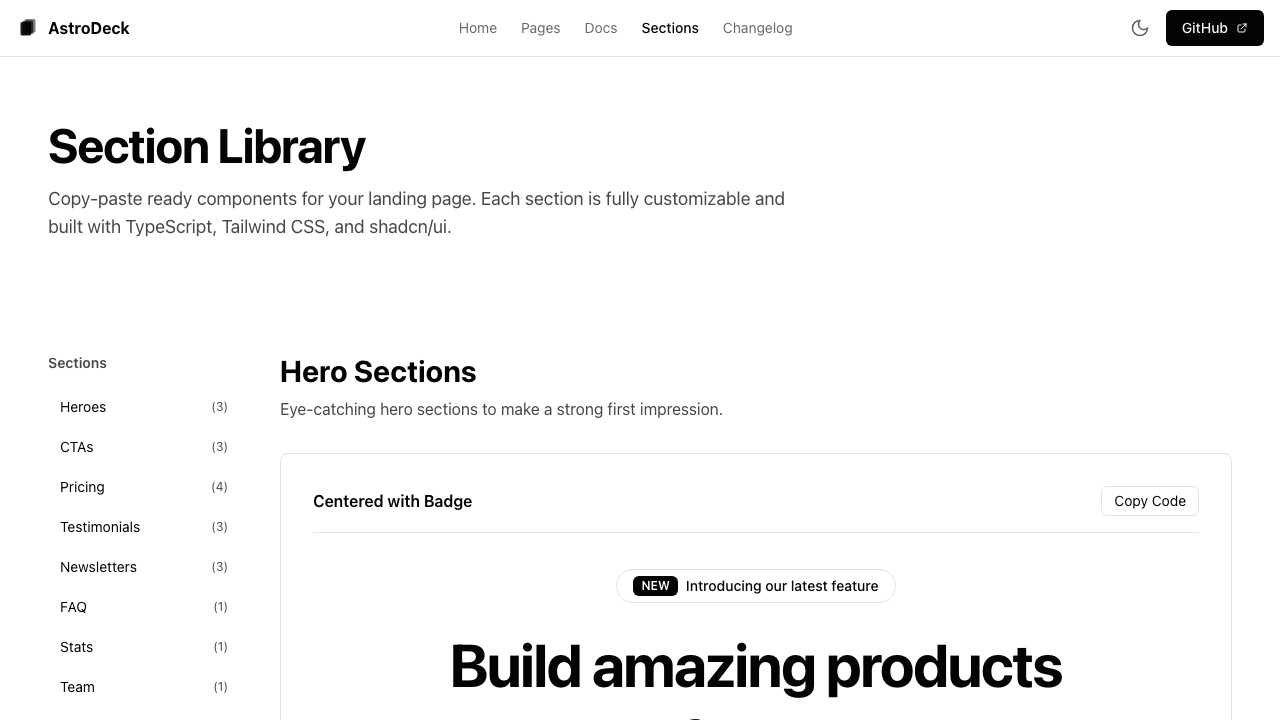Open the Home nav link
This screenshot has height=720, width=1280.
click(478, 28)
